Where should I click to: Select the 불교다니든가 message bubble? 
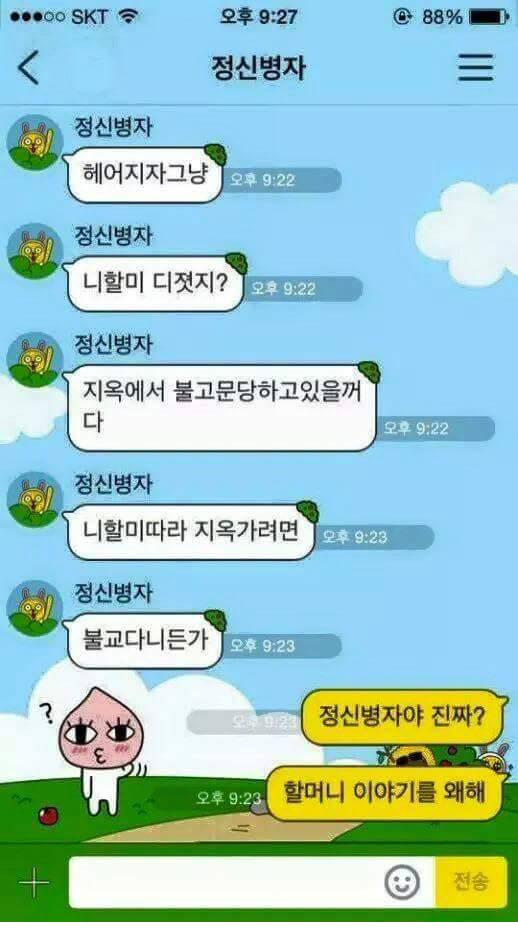click(x=144, y=640)
